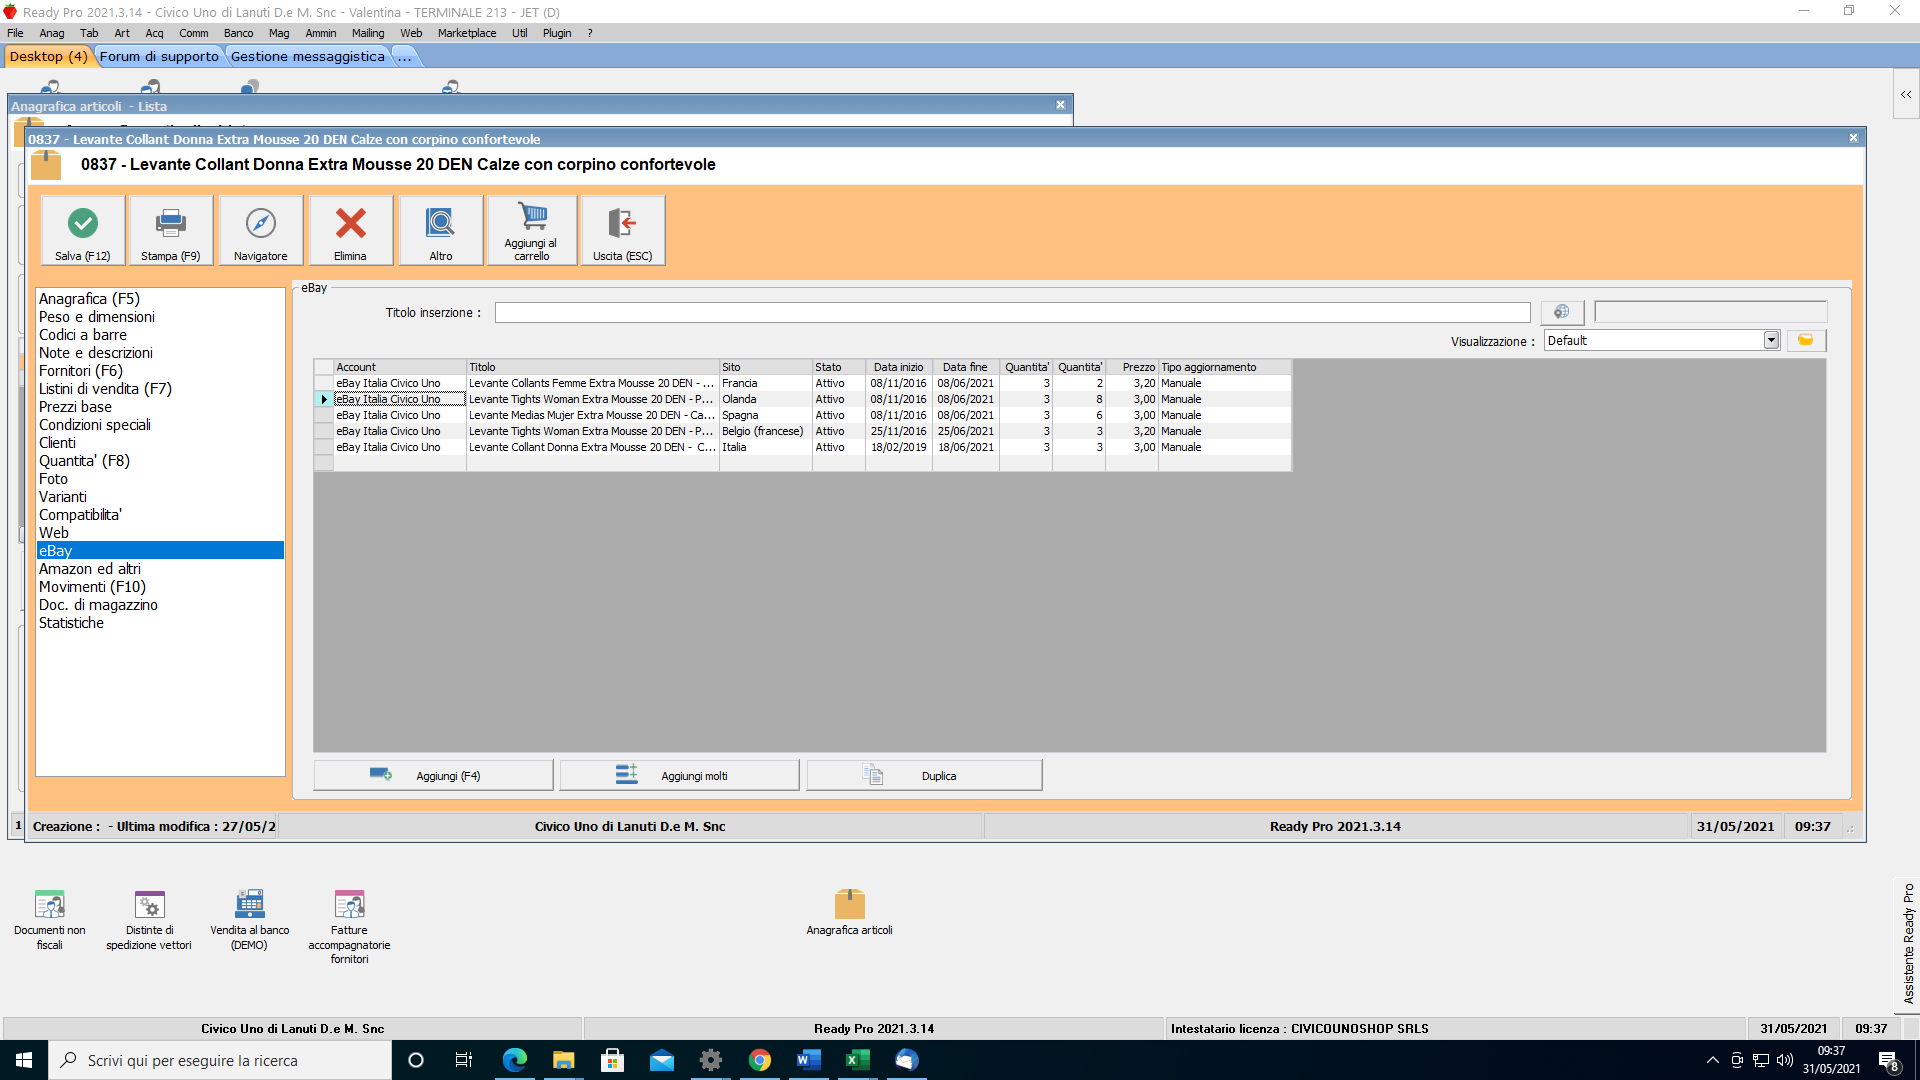Open the Assistente Ready Pro side tab
The height and width of the screenshot is (1080, 1920).
point(1908,943)
